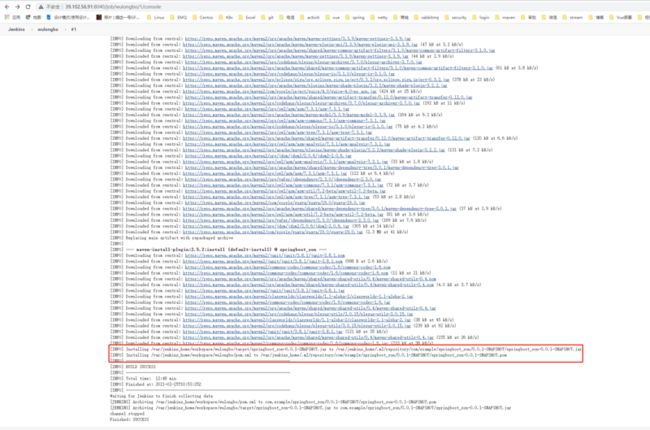Select the Archiving pom.xml warning line
Image resolution: width=650 pixels, height=430 pixels.
[273, 402]
